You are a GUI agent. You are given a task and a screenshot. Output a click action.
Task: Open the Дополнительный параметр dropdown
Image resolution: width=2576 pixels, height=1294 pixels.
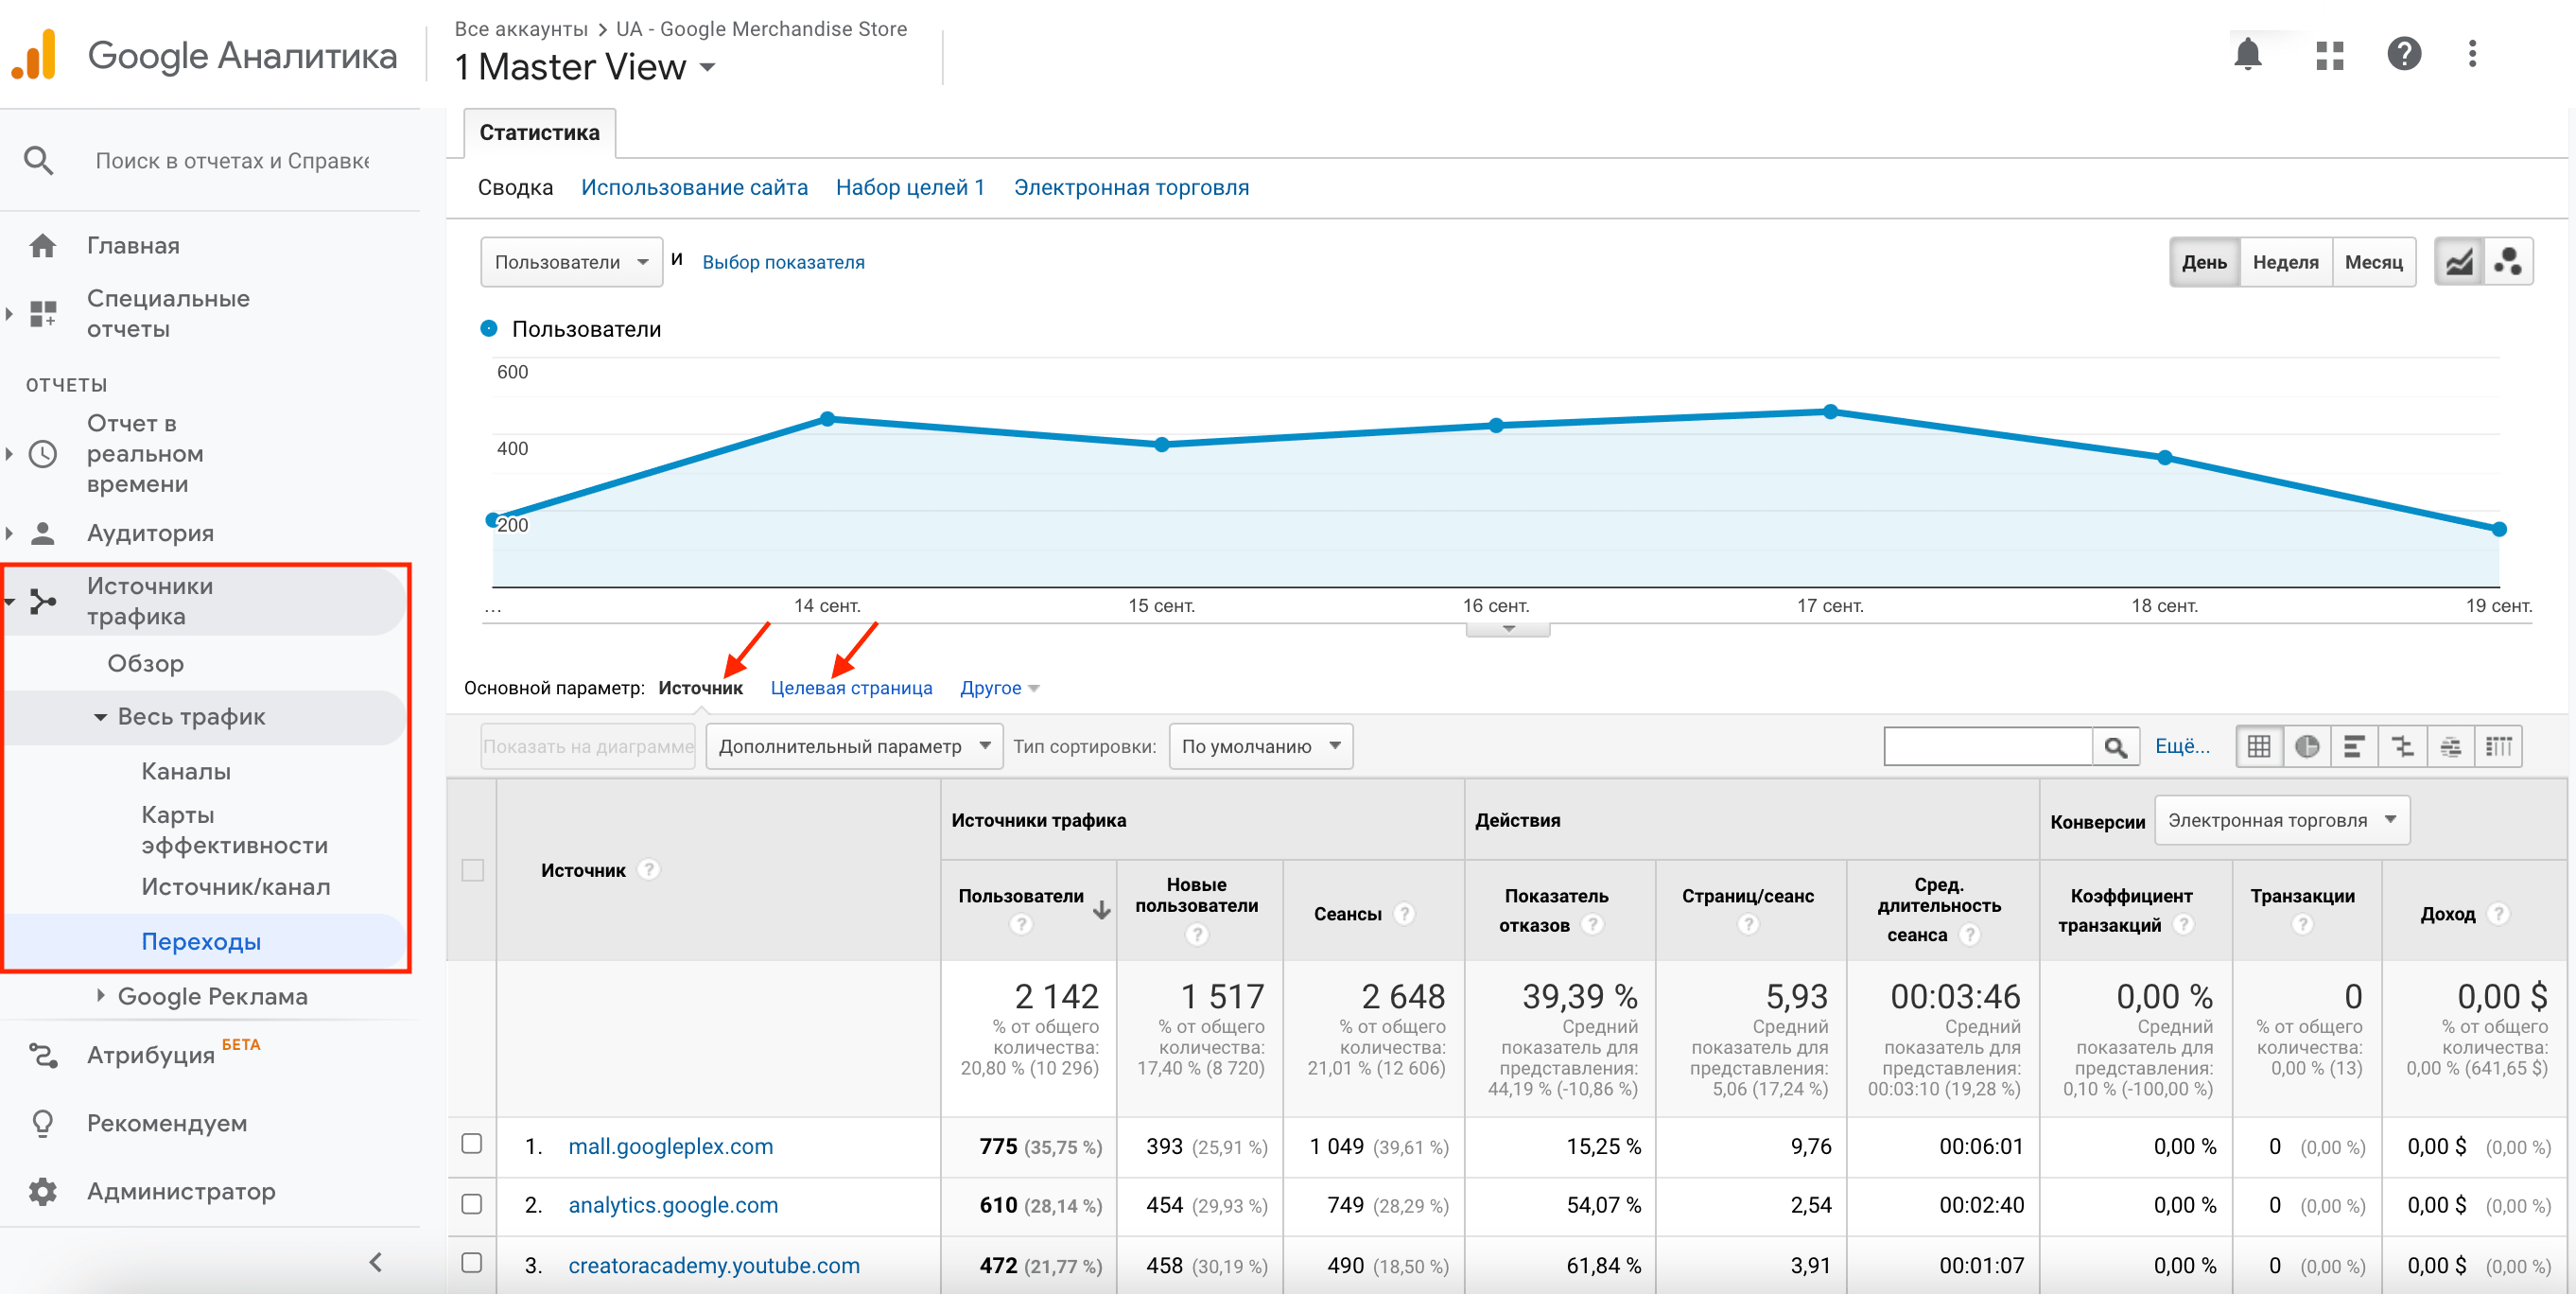[853, 746]
